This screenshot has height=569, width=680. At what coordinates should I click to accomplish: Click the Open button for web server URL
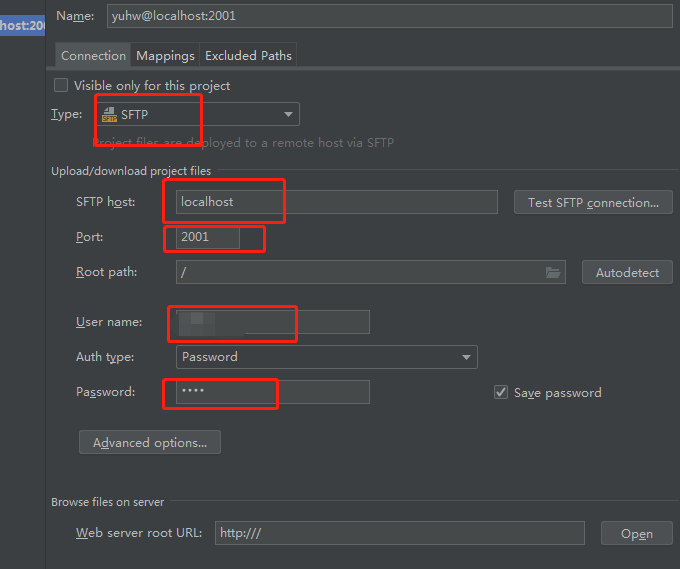[636, 534]
